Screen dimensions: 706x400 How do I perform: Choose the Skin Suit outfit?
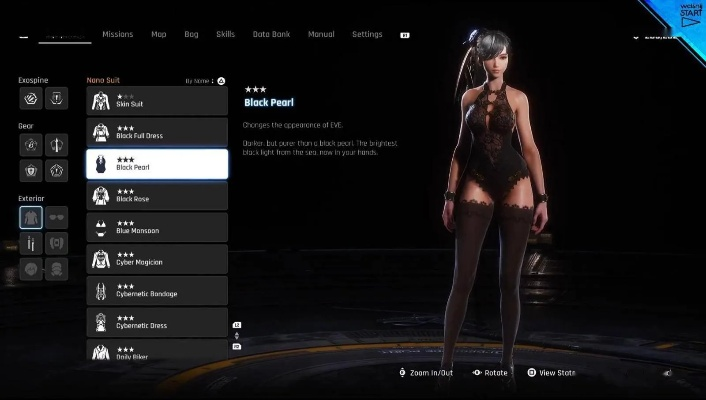(x=157, y=101)
